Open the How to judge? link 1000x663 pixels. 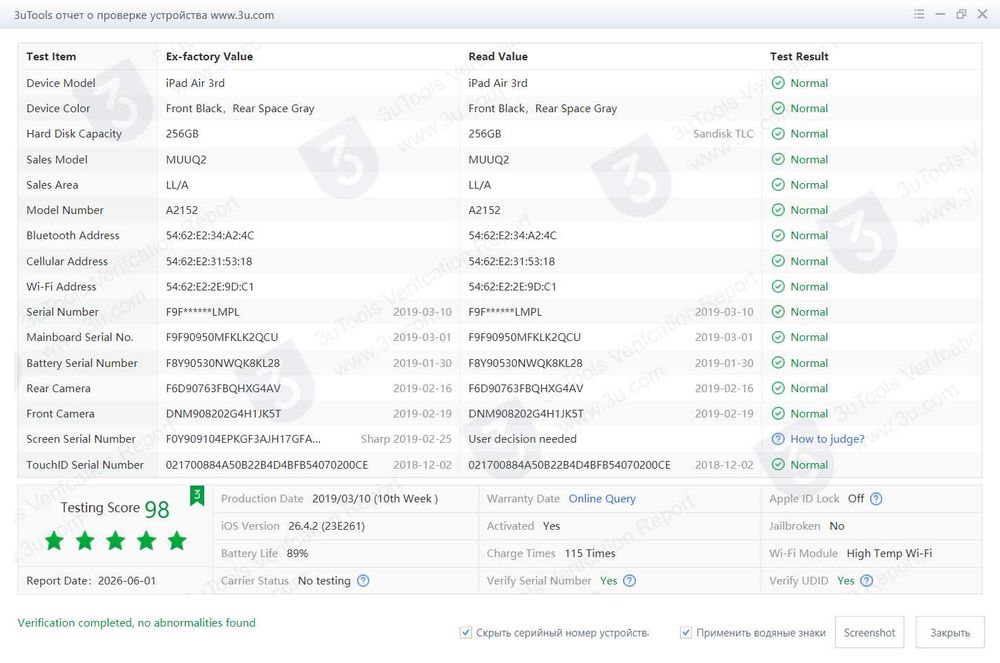[827, 439]
